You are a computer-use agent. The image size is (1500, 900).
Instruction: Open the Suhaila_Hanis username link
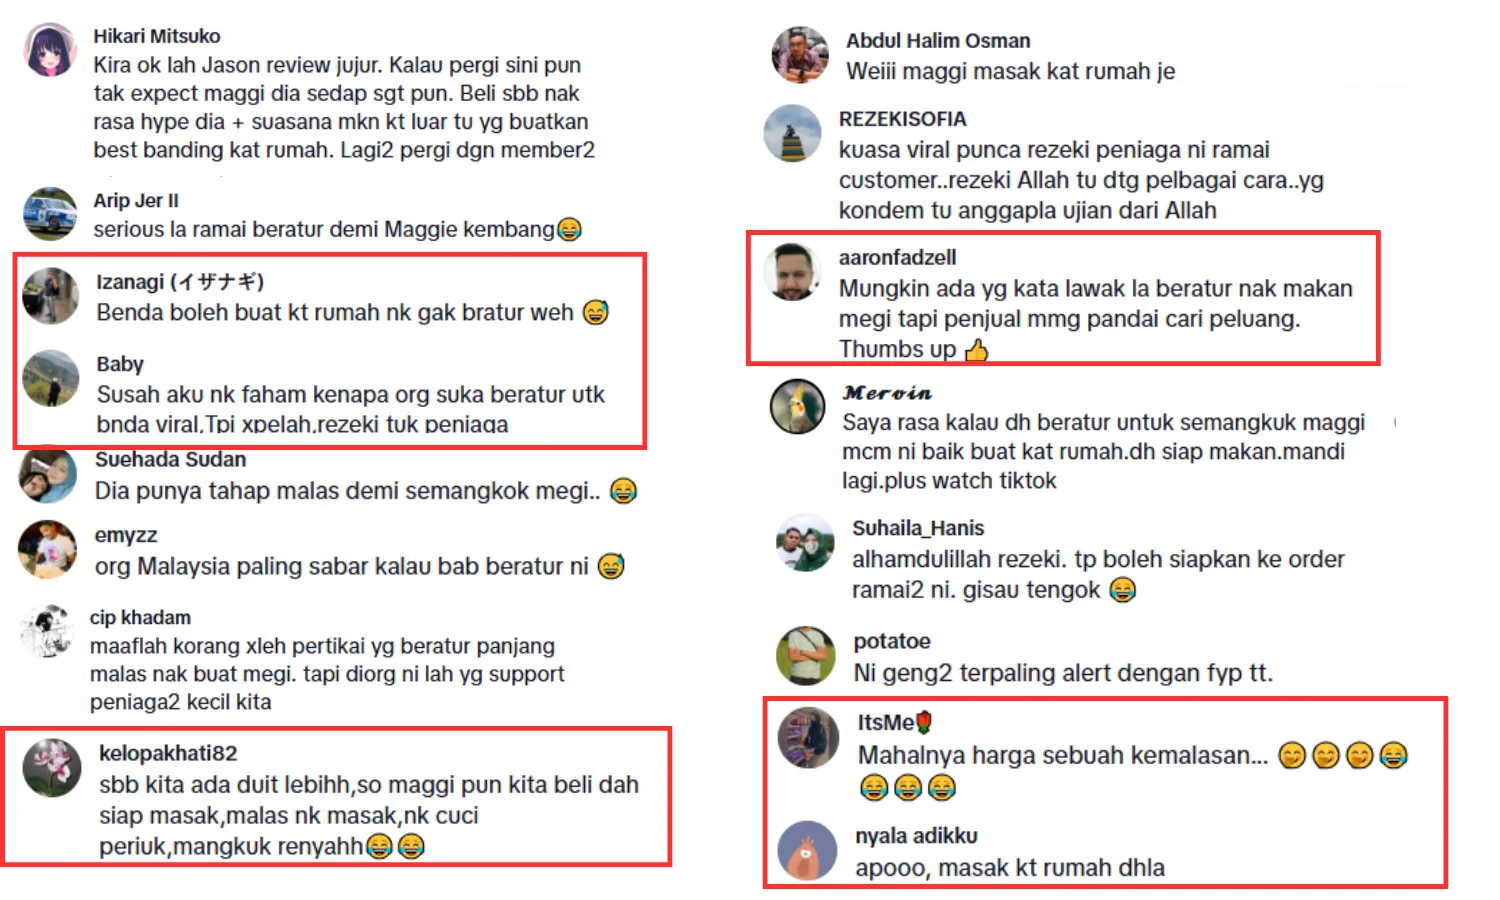918,528
